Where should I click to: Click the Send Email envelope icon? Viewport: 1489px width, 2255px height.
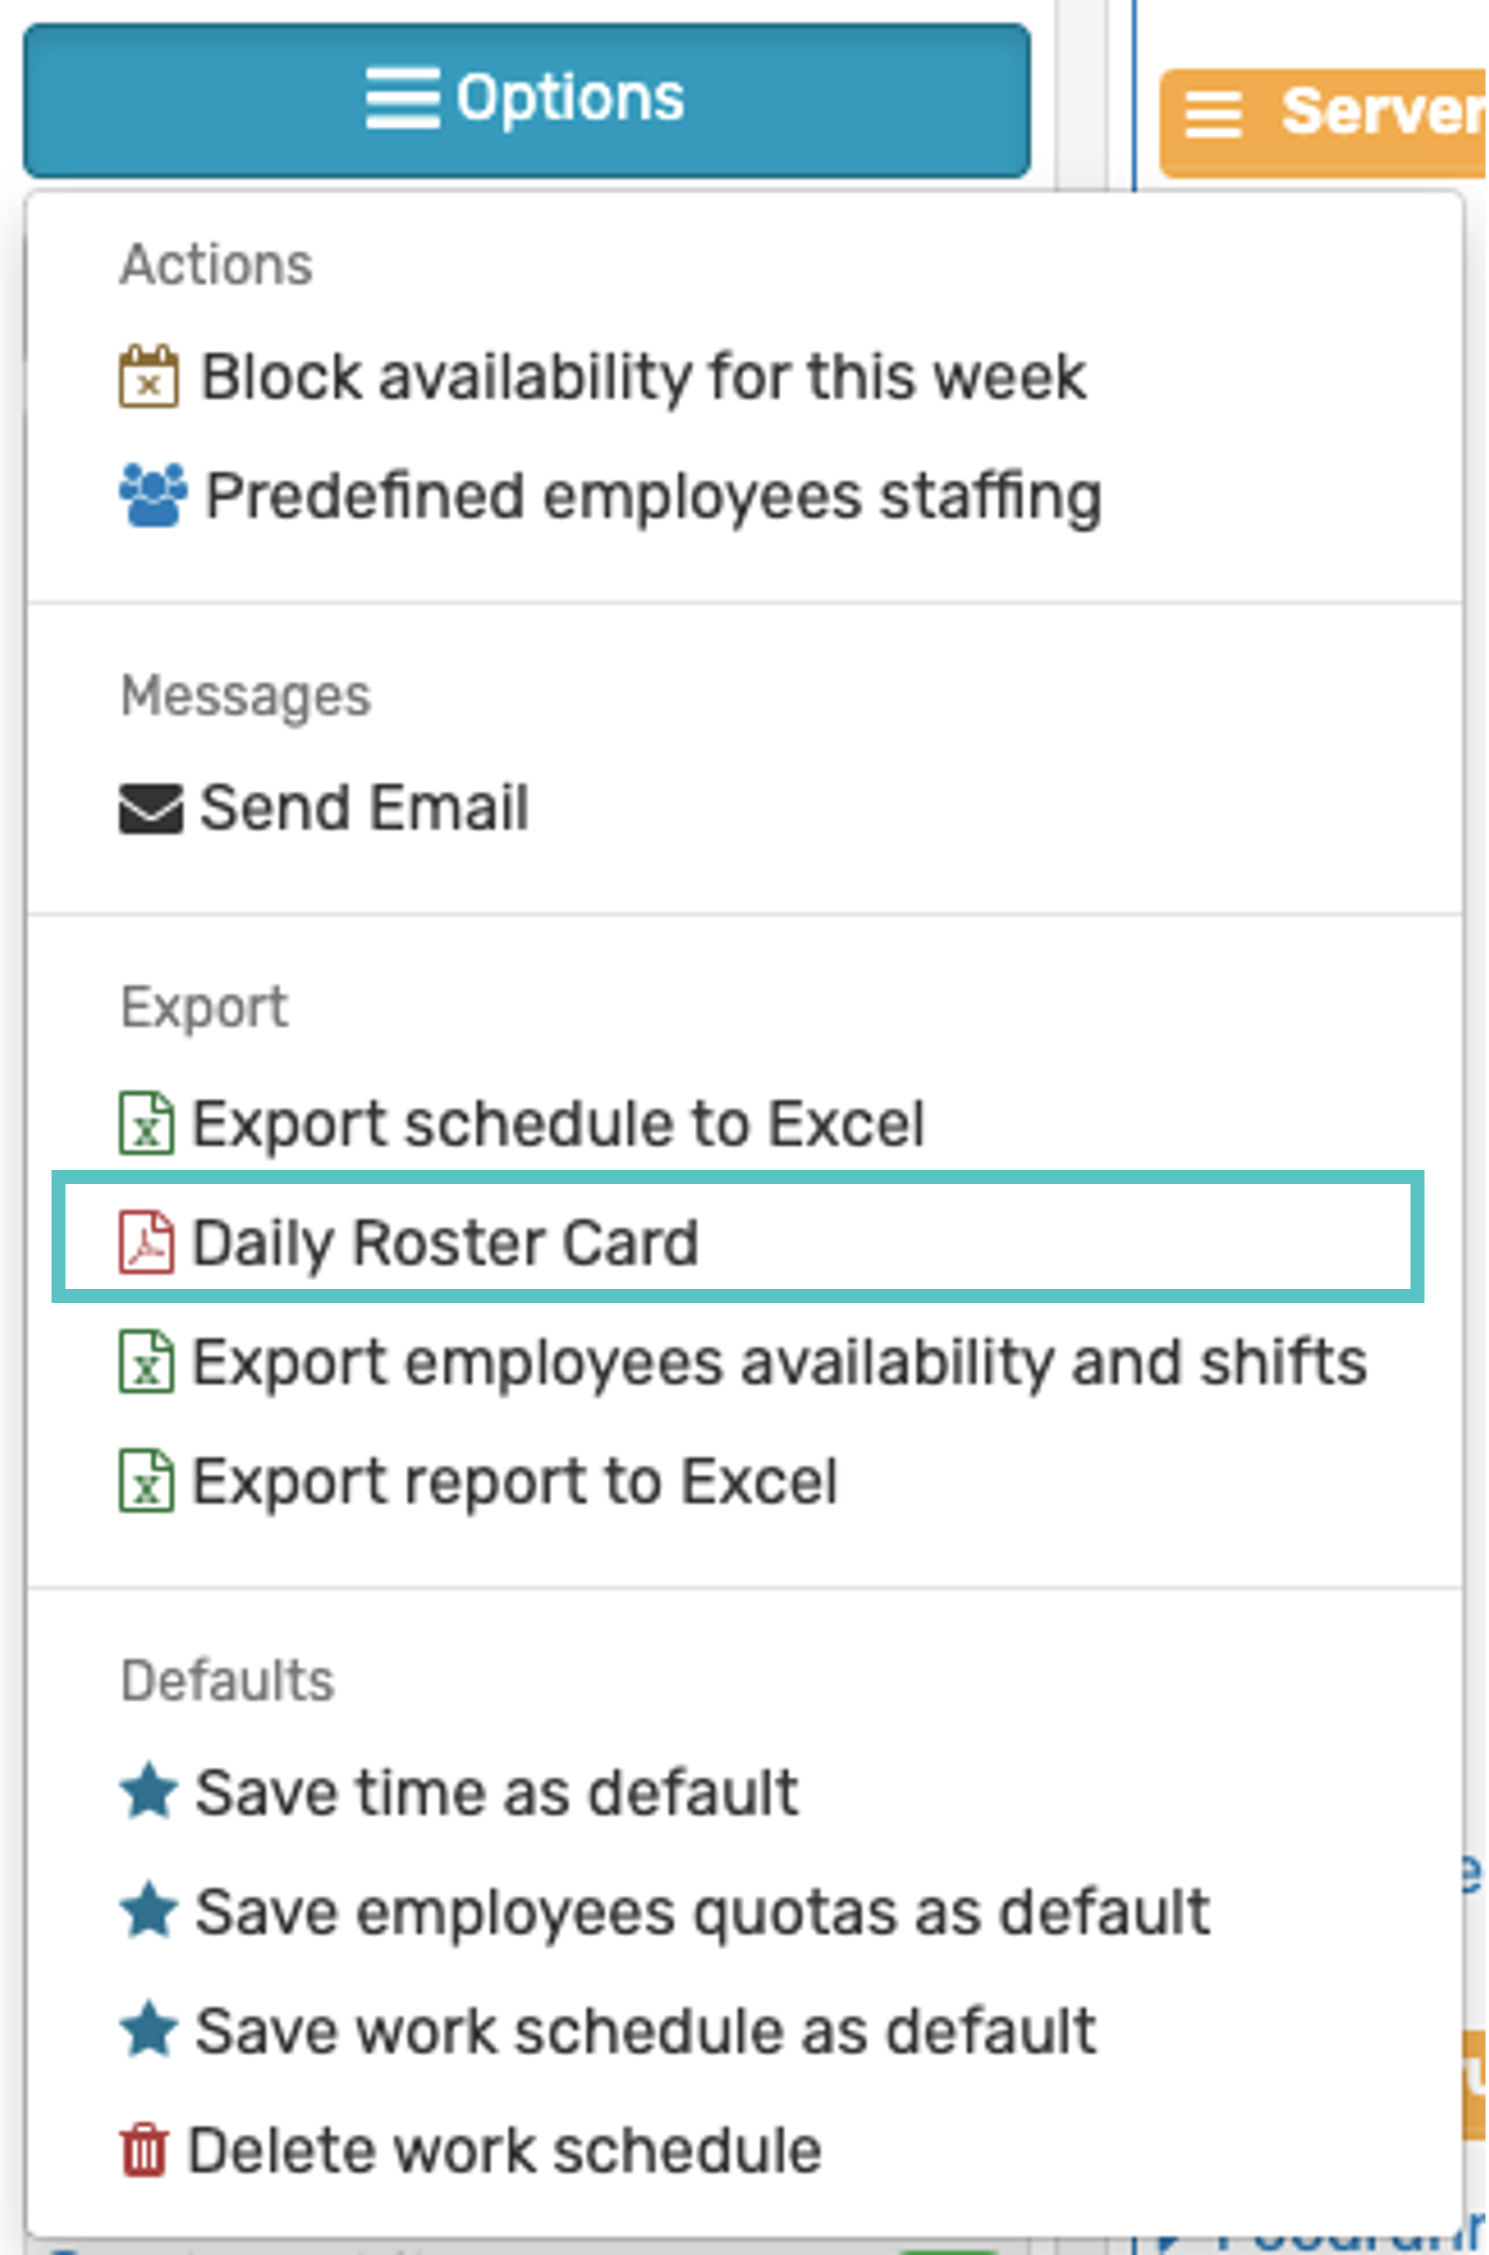point(151,808)
